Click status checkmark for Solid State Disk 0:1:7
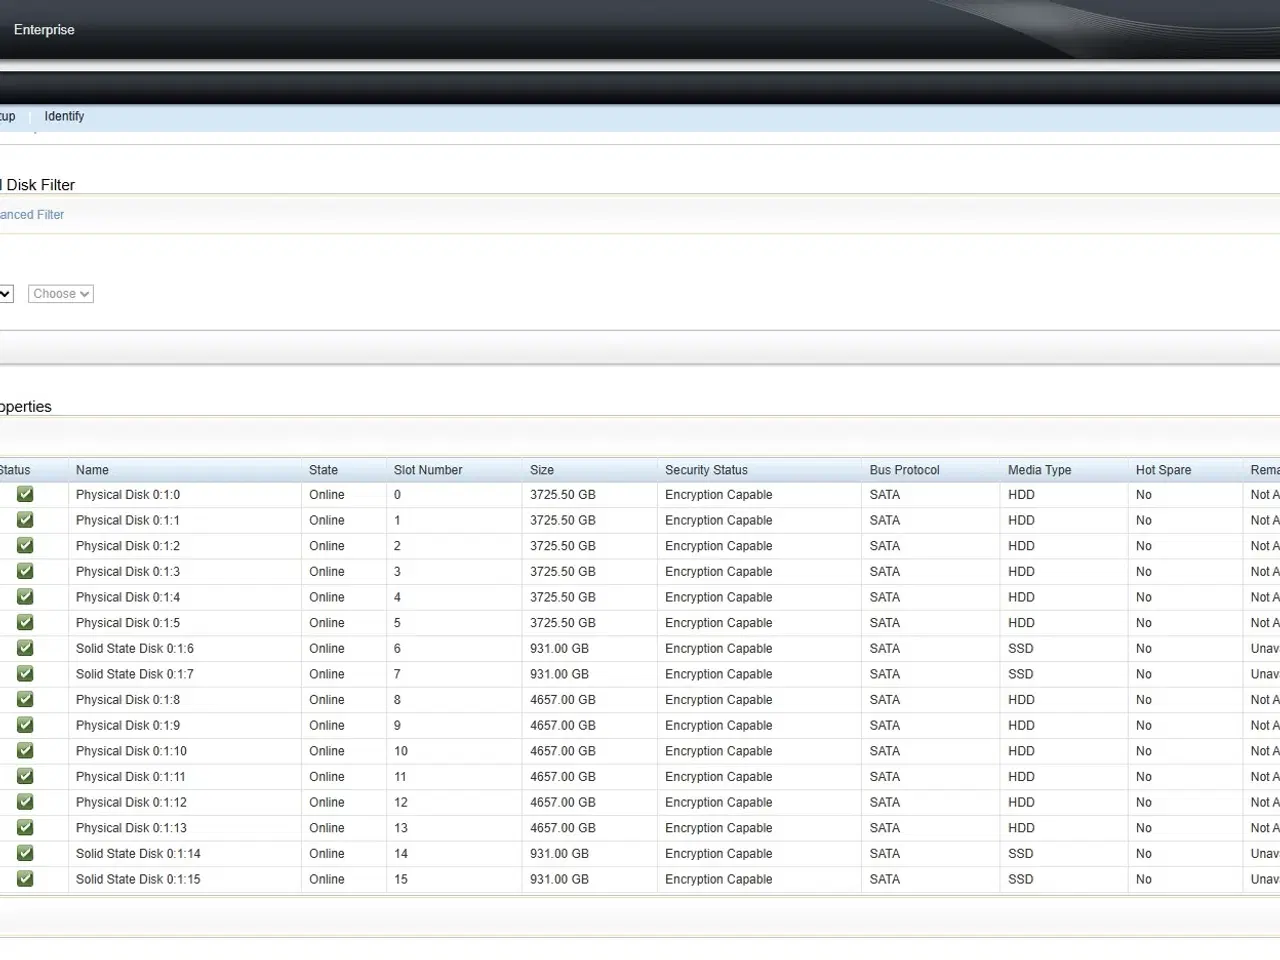 pyautogui.click(x=25, y=674)
